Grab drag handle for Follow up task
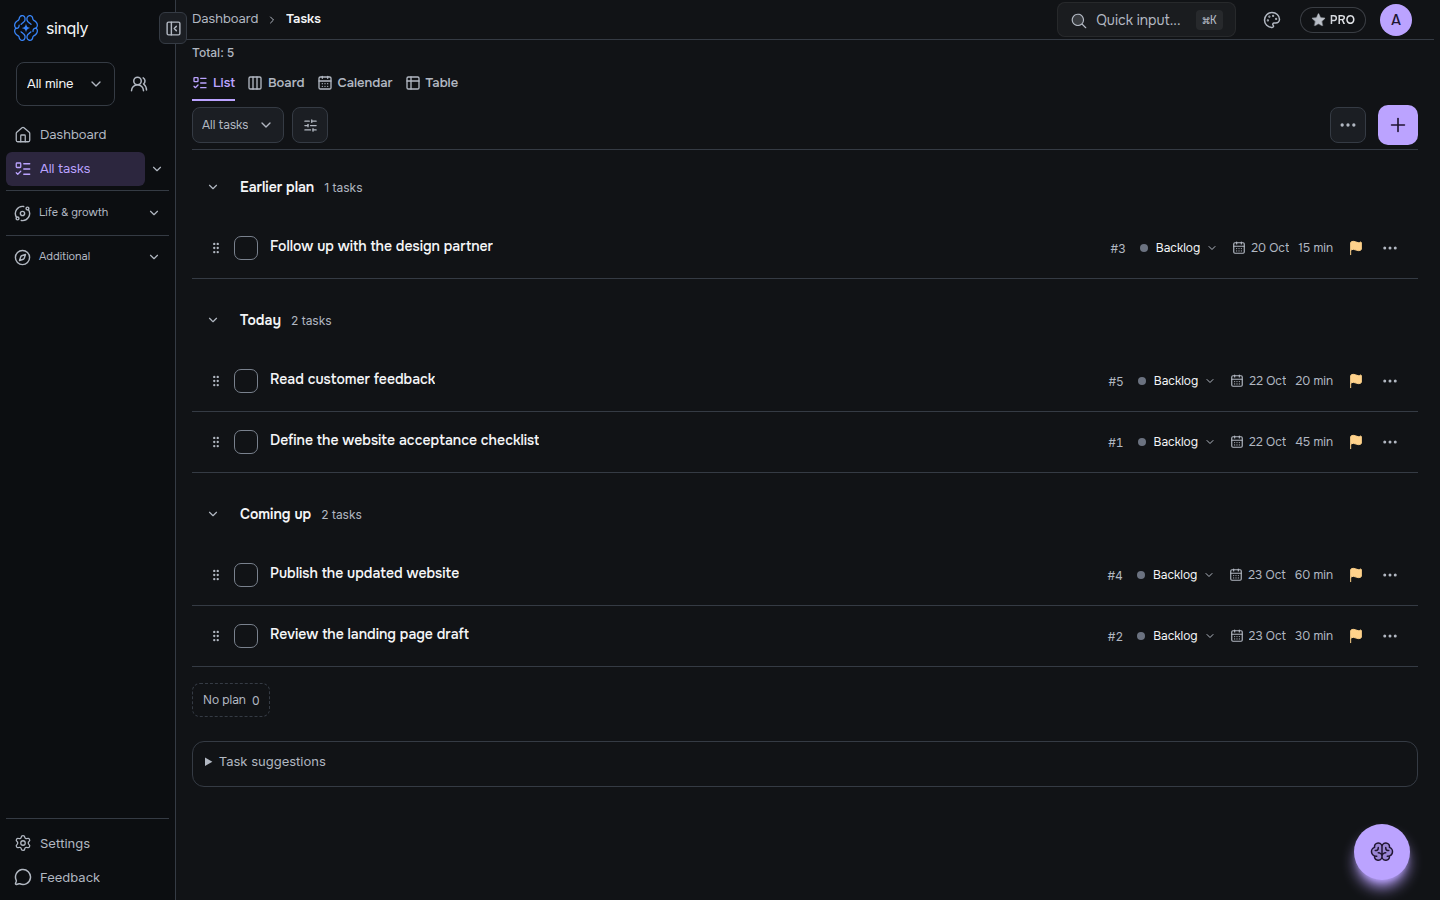The width and height of the screenshot is (1440, 900). (x=216, y=248)
